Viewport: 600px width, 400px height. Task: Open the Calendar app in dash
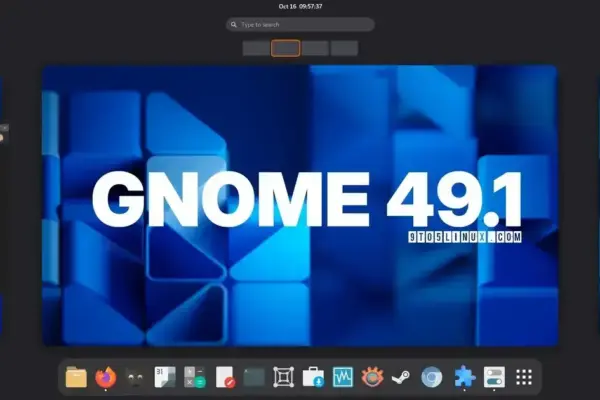165,377
